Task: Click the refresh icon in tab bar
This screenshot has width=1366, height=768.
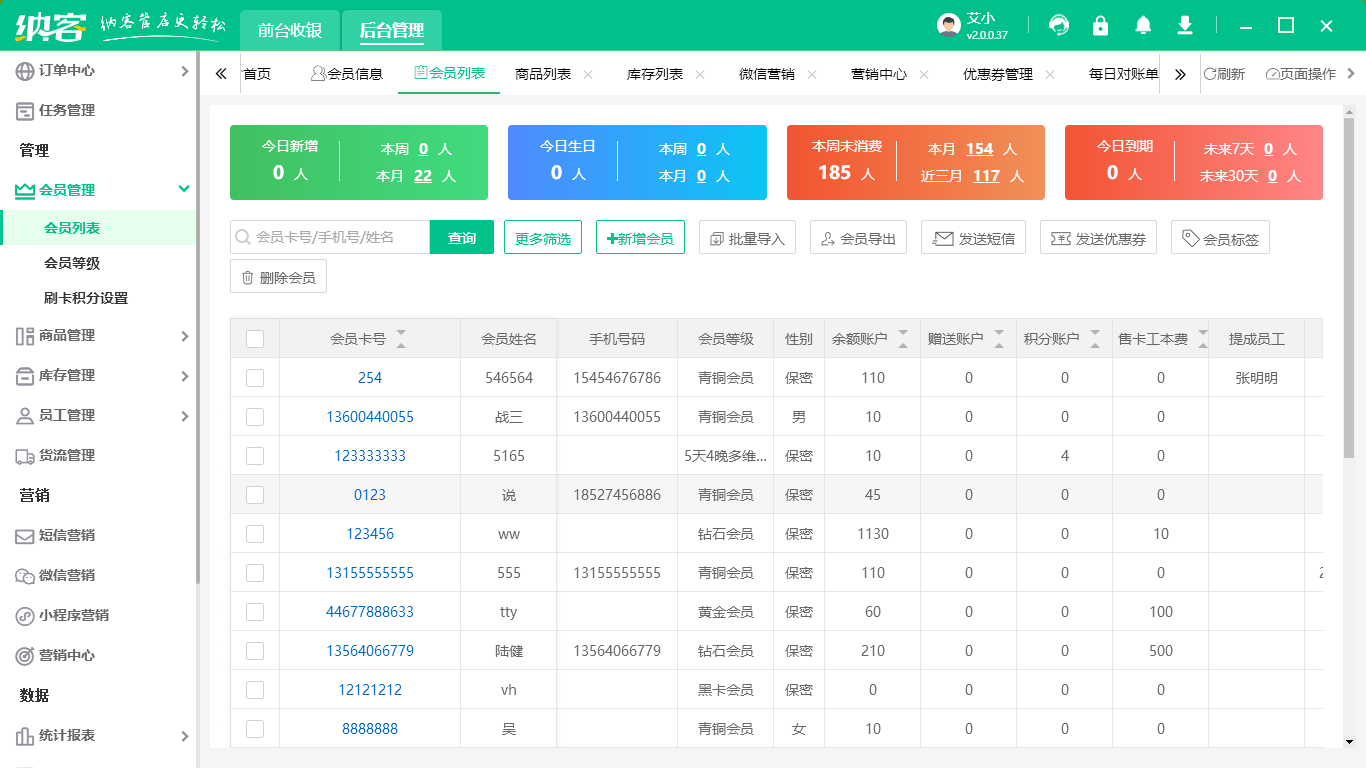Action: pos(1210,74)
